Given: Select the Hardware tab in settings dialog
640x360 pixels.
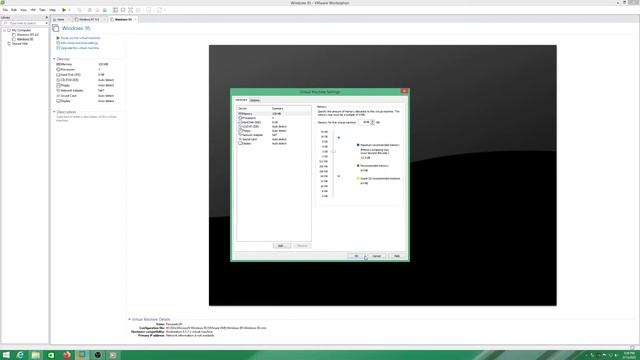Looking at the screenshot, I should click(x=241, y=100).
